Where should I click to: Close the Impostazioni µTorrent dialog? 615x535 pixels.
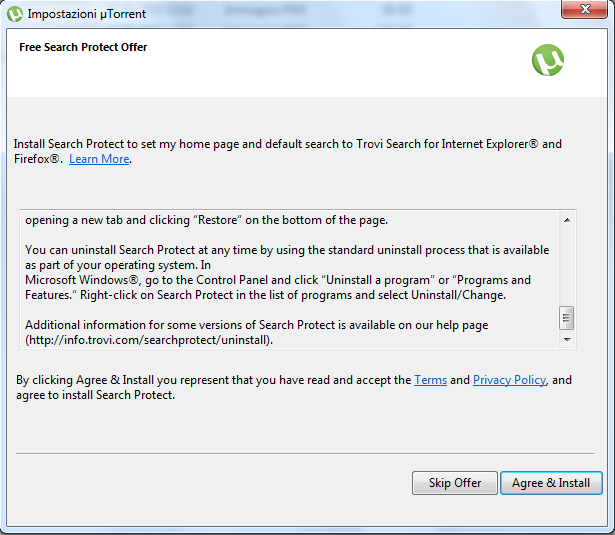point(584,9)
